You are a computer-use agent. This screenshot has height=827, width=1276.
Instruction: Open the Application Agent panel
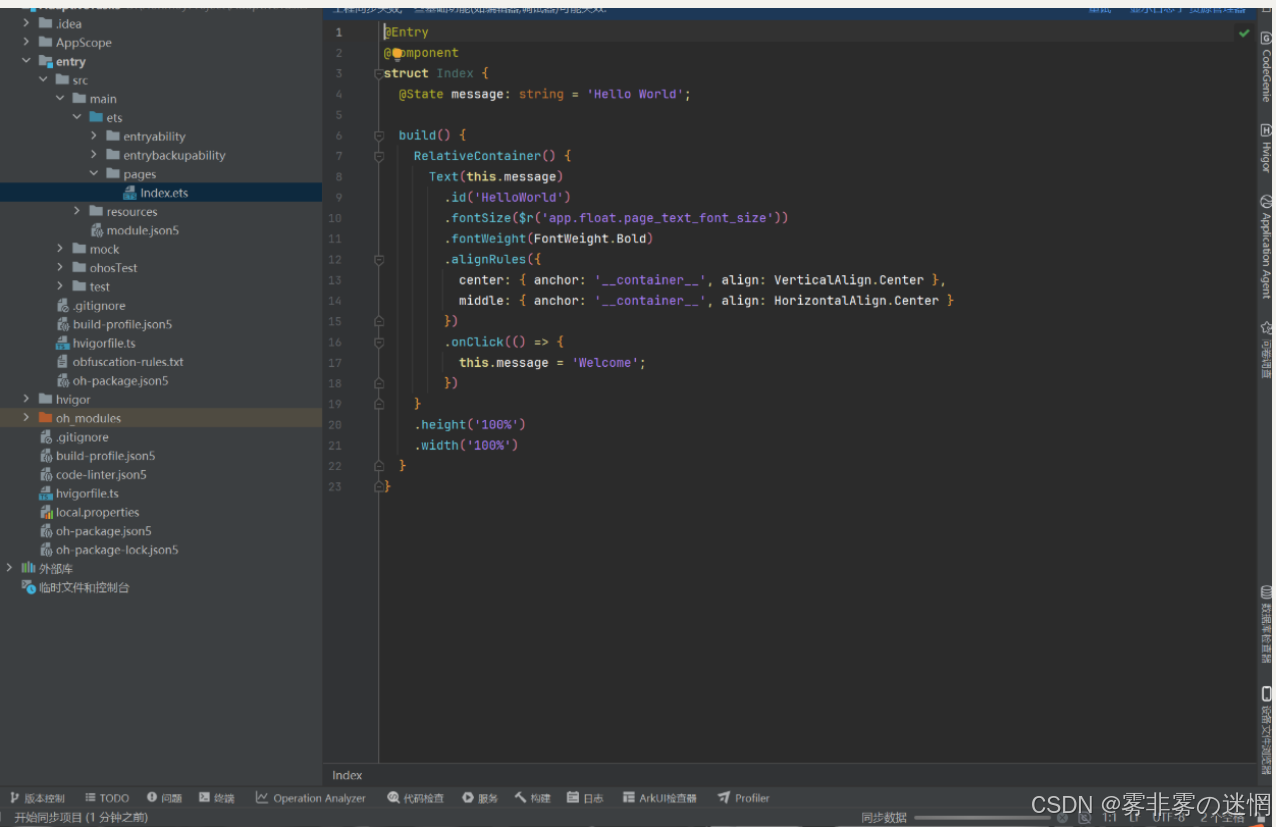(x=1265, y=248)
